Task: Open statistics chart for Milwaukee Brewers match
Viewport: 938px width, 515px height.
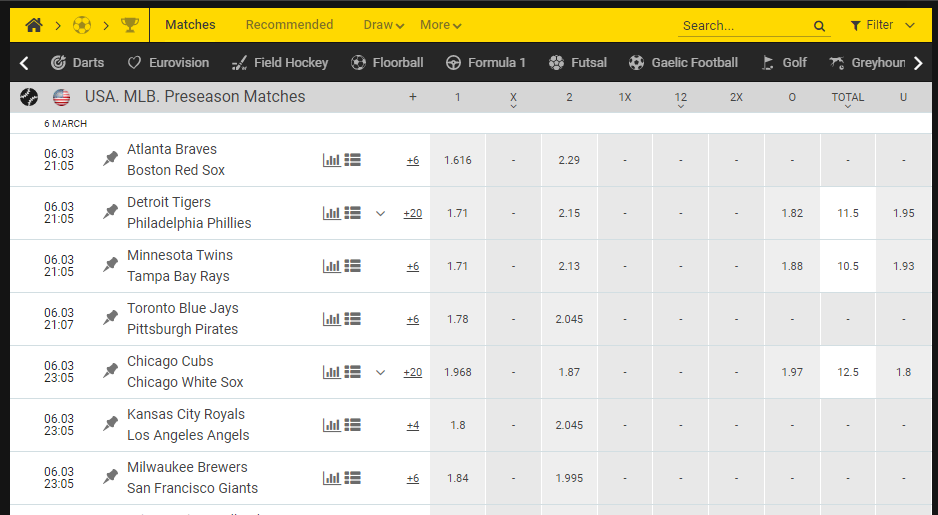Action: pyautogui.click(x=331, y=478)
